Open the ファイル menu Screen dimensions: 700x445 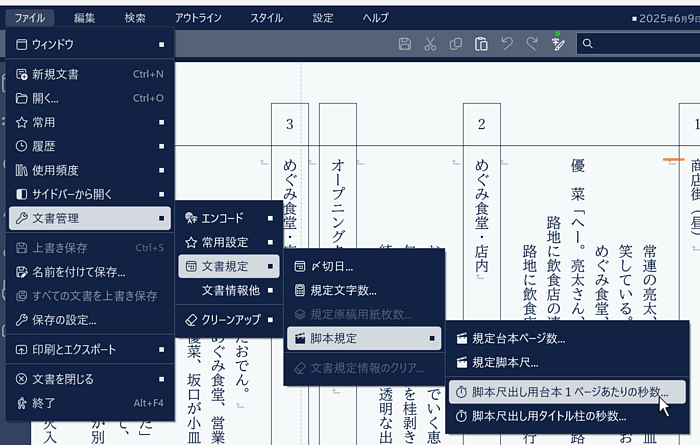click(x=29, y=18)
